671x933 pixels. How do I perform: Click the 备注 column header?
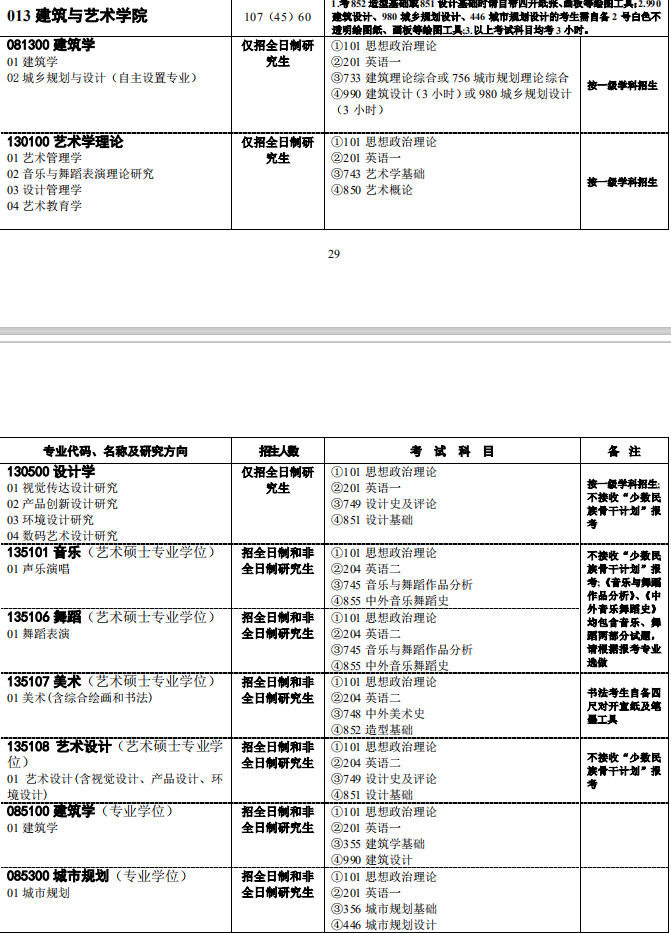coord(624,451)
